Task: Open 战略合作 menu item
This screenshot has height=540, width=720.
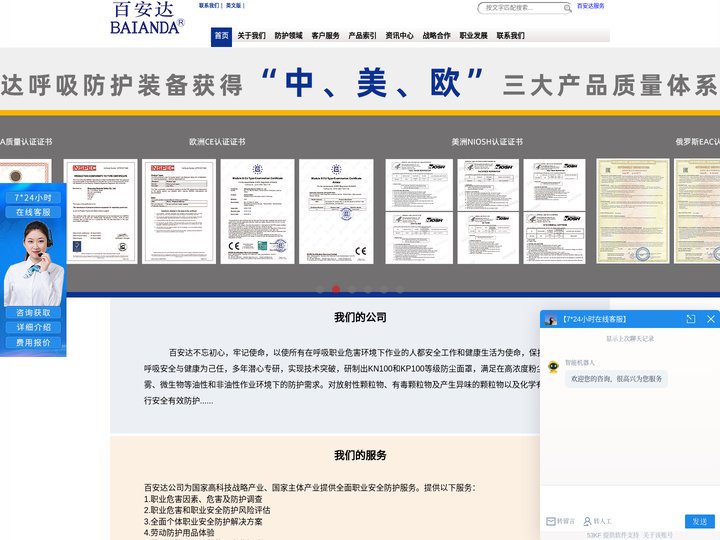Action: (x=436, y=35)
